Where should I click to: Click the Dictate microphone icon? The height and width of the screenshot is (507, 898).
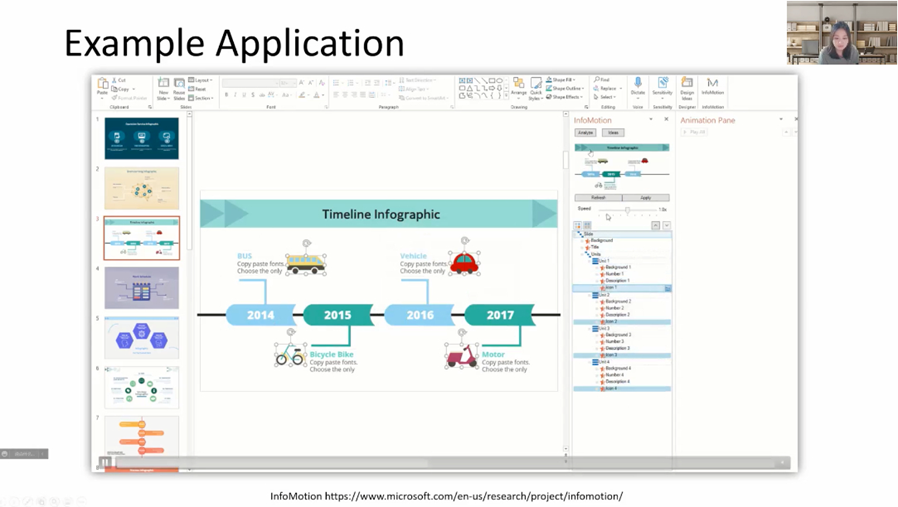click(638, 86)
